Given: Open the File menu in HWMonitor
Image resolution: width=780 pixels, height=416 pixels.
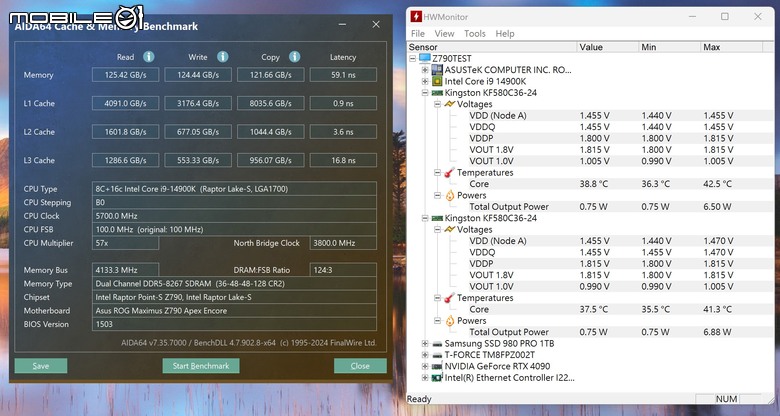Looking at the screenshot, I should (x=418, y=33).
